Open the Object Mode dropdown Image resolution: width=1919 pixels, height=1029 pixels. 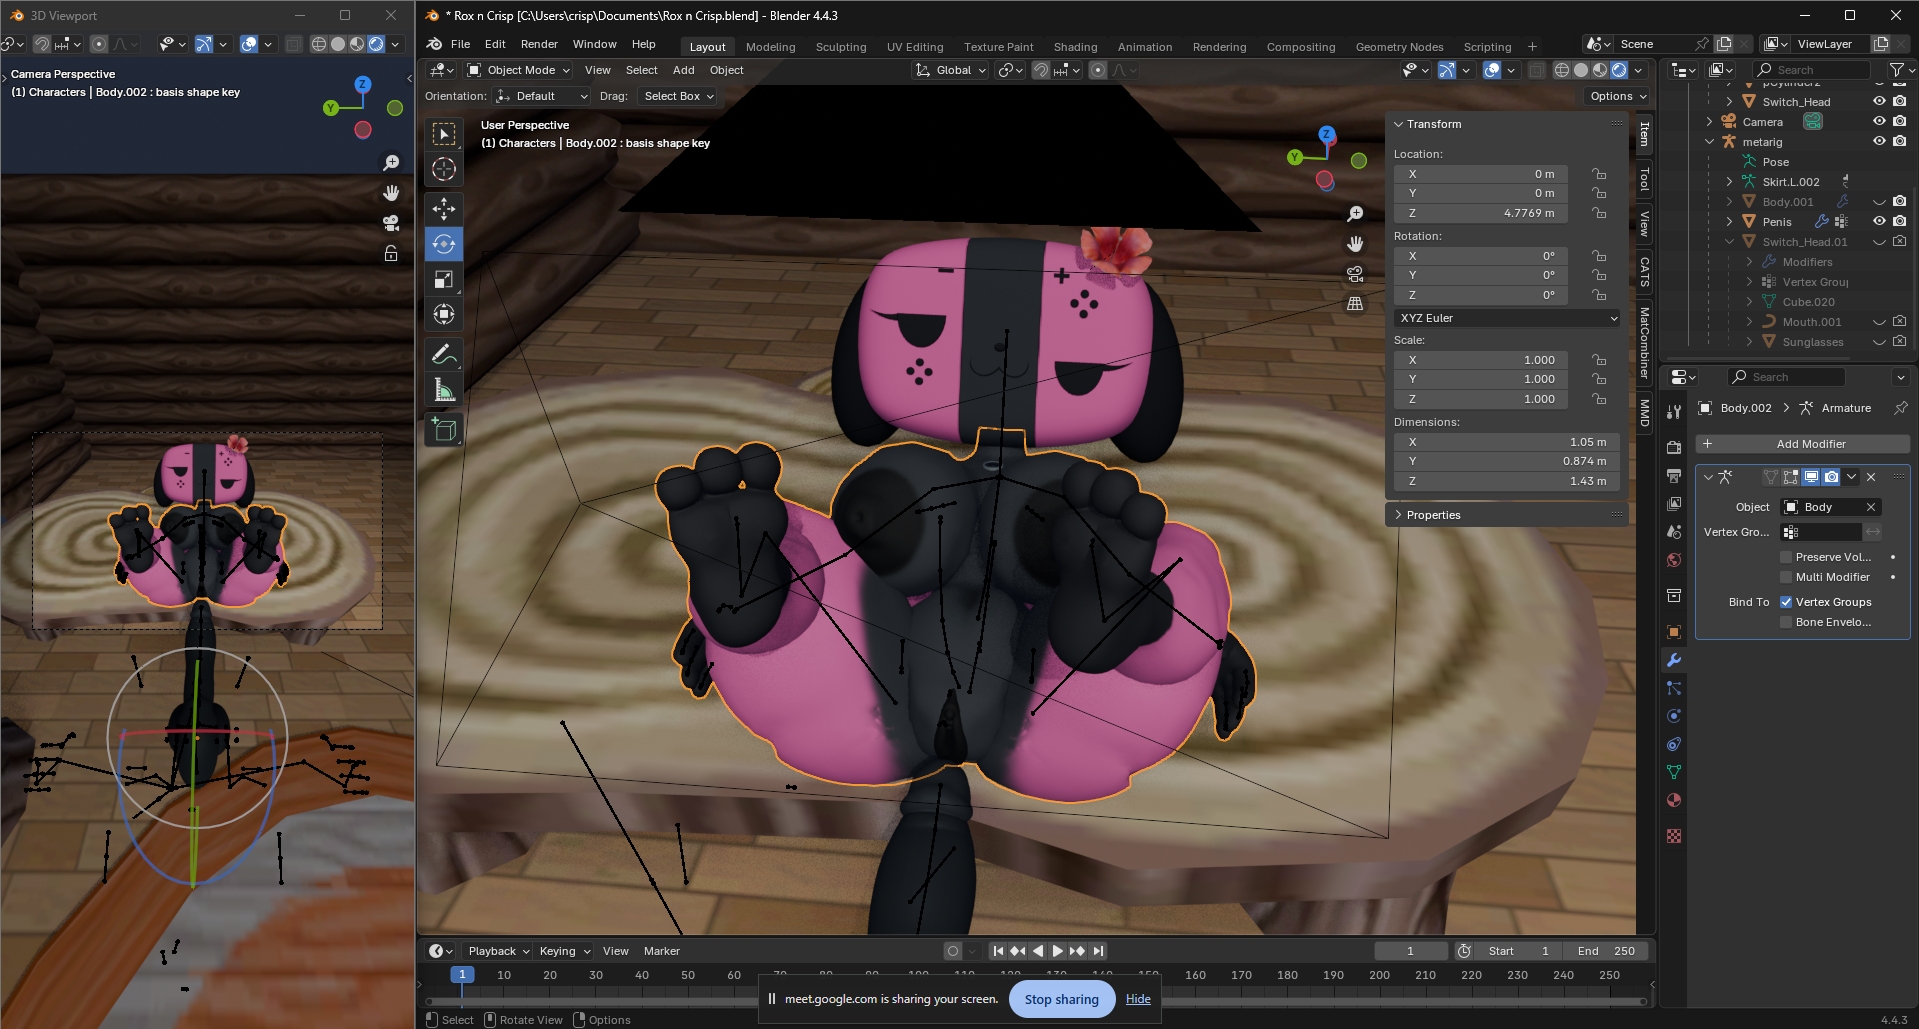(519, 70)
